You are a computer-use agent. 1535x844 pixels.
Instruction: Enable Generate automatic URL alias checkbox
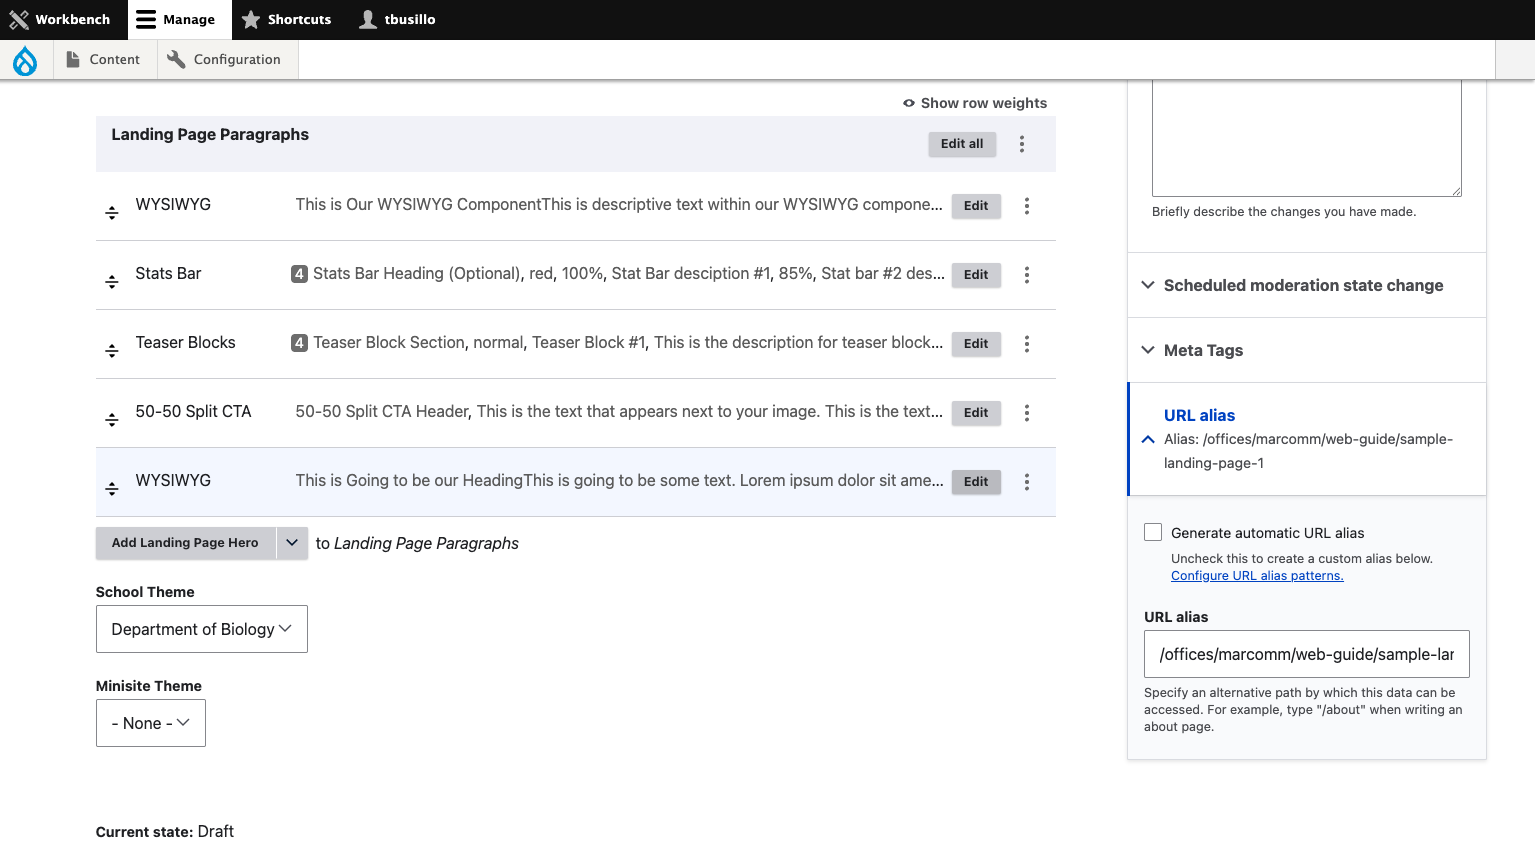pos(1153,532)
